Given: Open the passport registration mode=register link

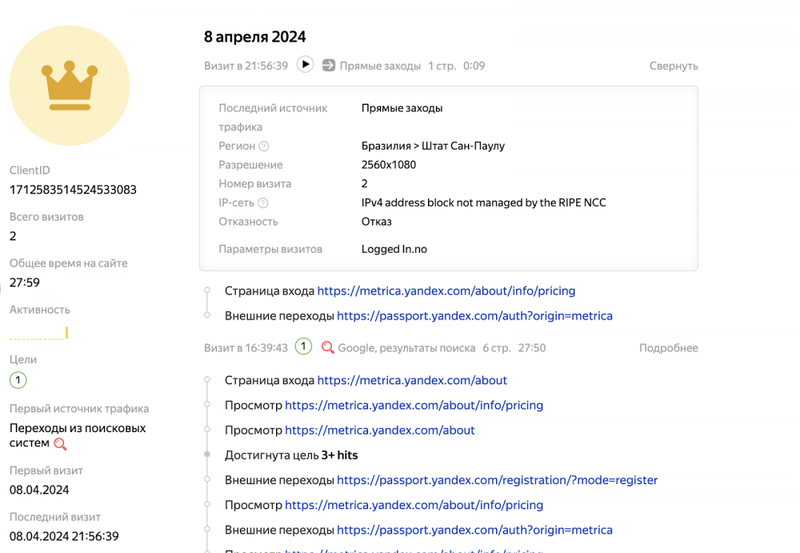Looking at the screenshot, I should click(x=497, y=480).
